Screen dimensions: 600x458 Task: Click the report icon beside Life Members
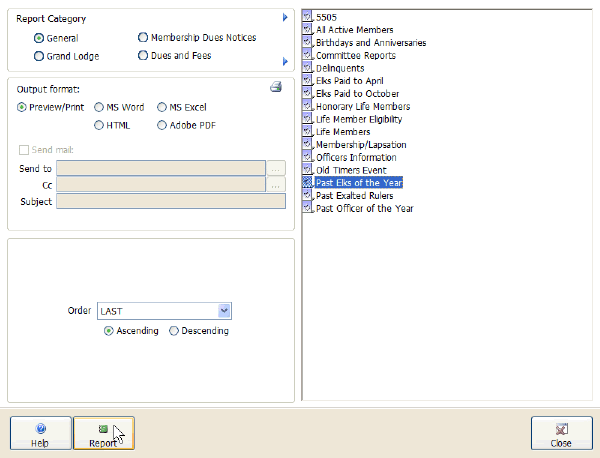tap(308, 132)
